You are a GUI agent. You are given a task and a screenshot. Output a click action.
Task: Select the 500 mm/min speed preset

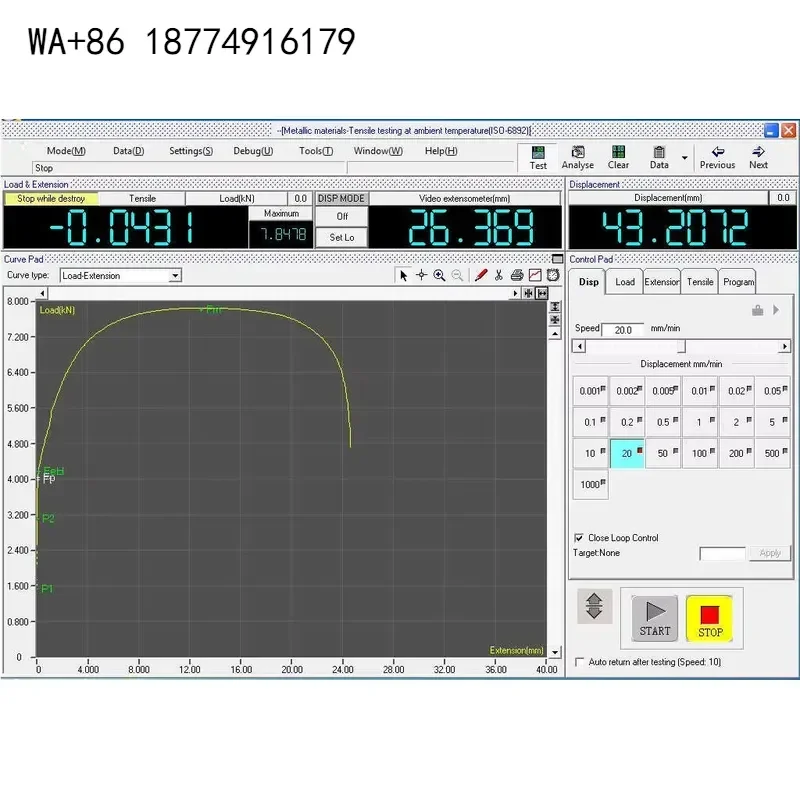[x=773, y=453]
